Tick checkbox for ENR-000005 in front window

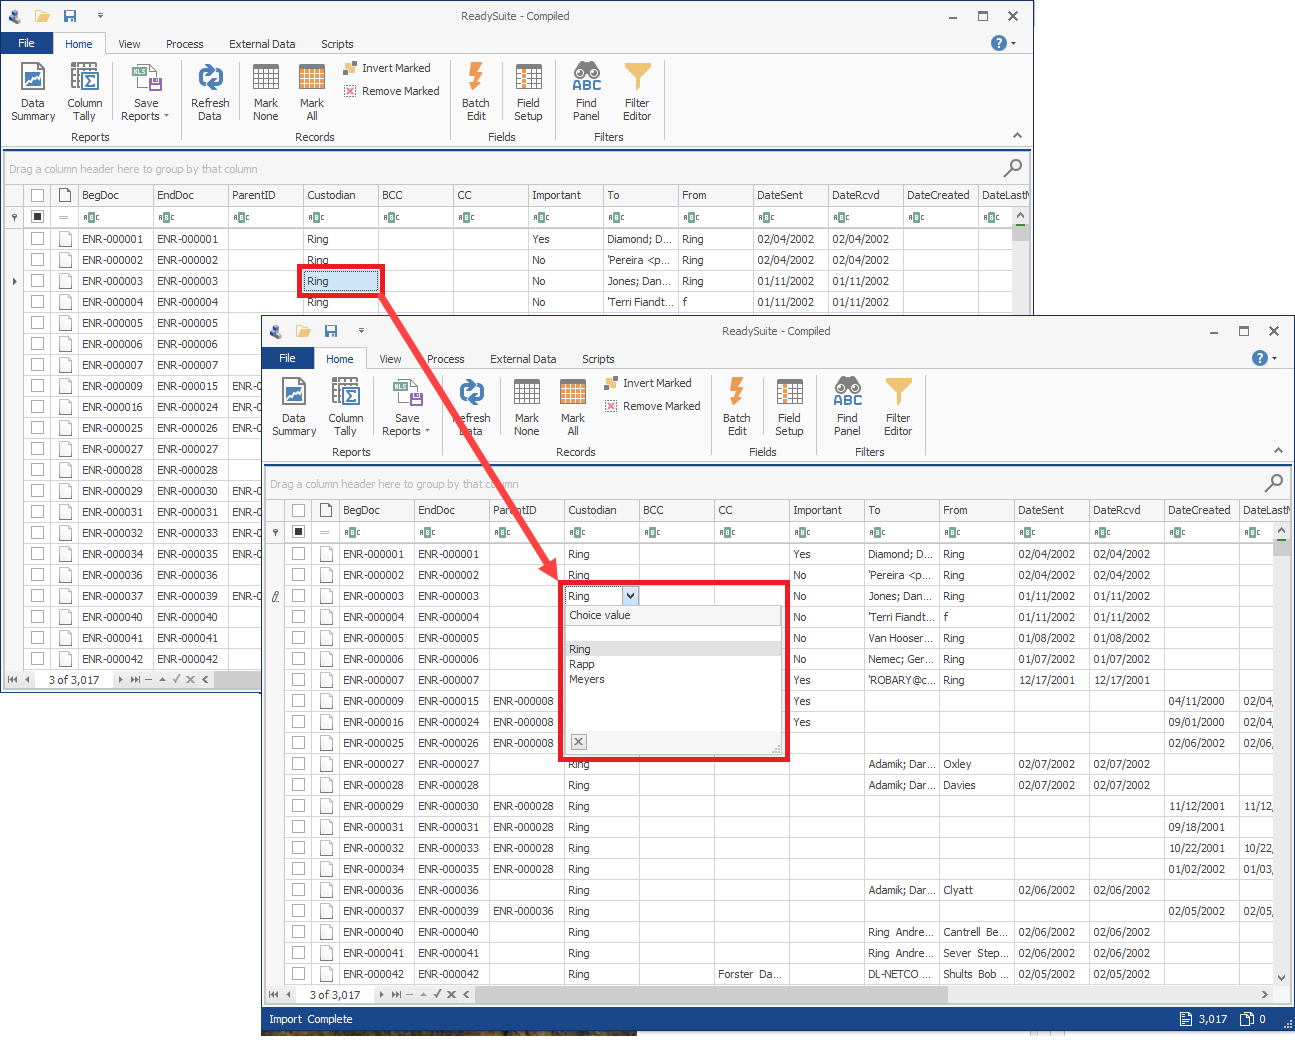pyautogui.click(x=298, y=637)
